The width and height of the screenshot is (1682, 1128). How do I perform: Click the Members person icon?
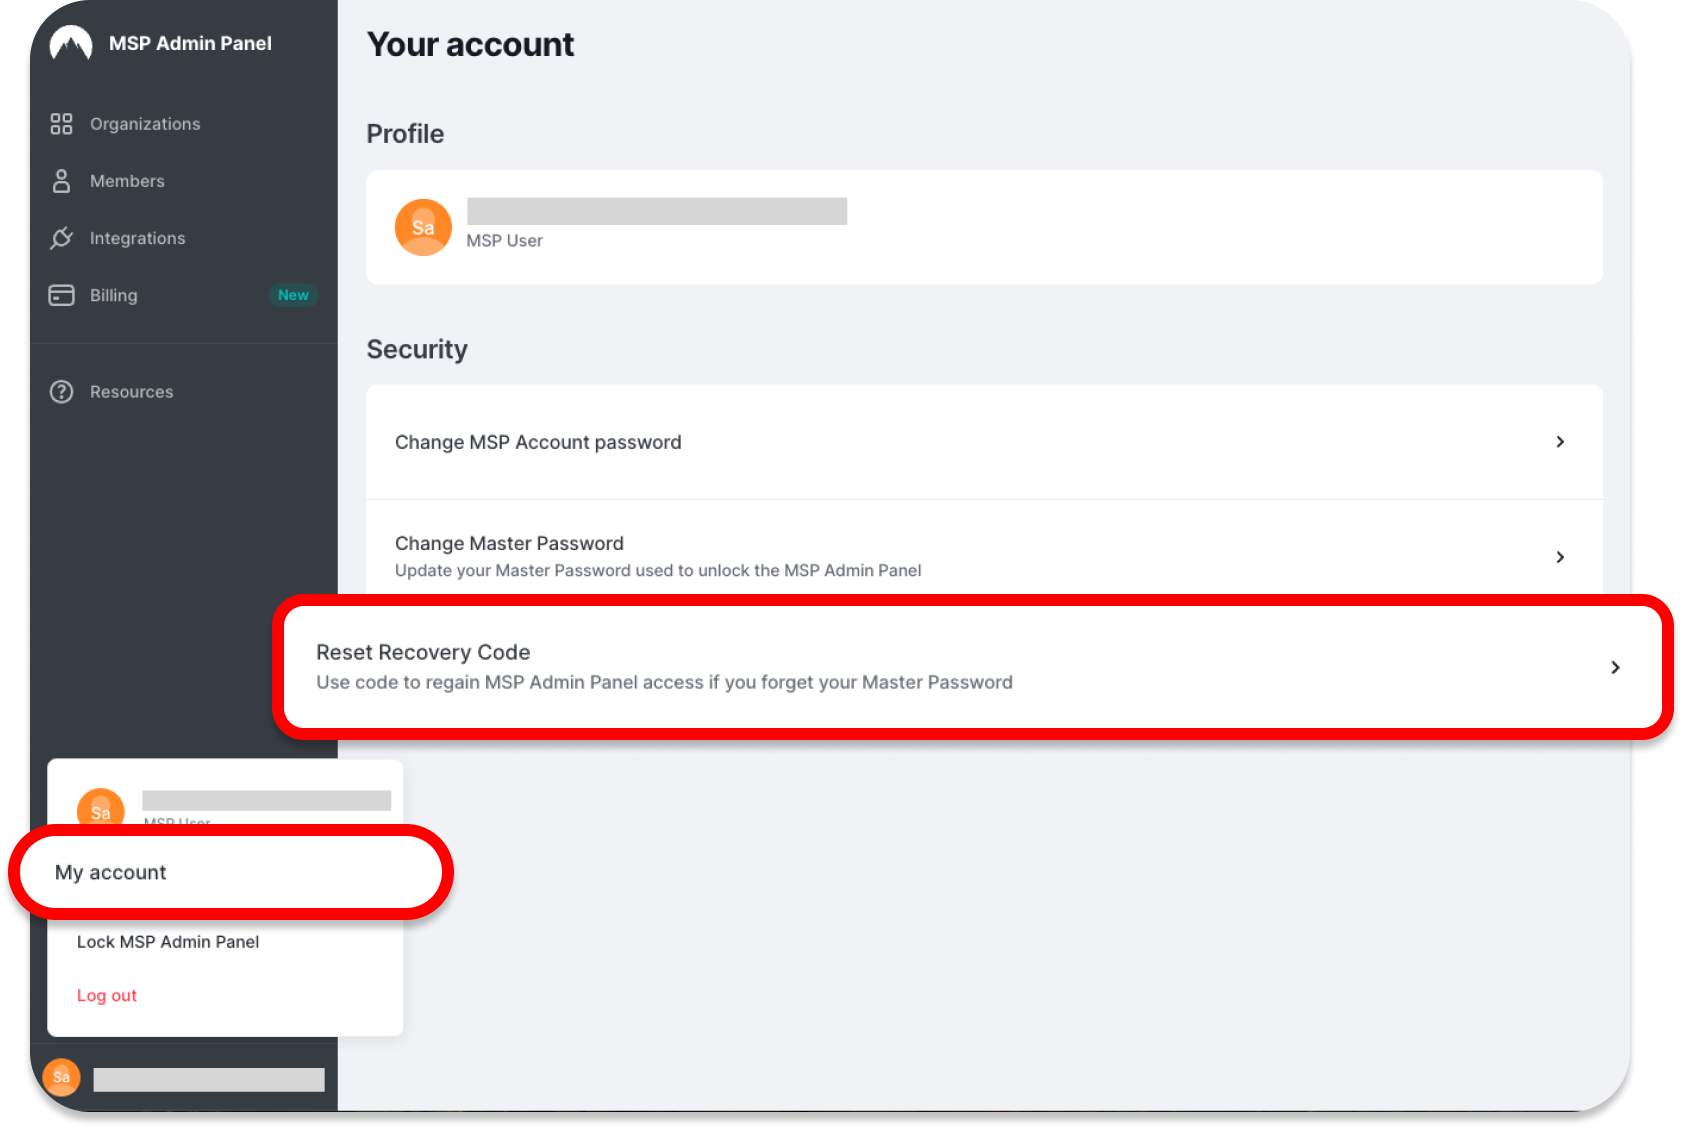pyautogui.click(x=61, y=181)
